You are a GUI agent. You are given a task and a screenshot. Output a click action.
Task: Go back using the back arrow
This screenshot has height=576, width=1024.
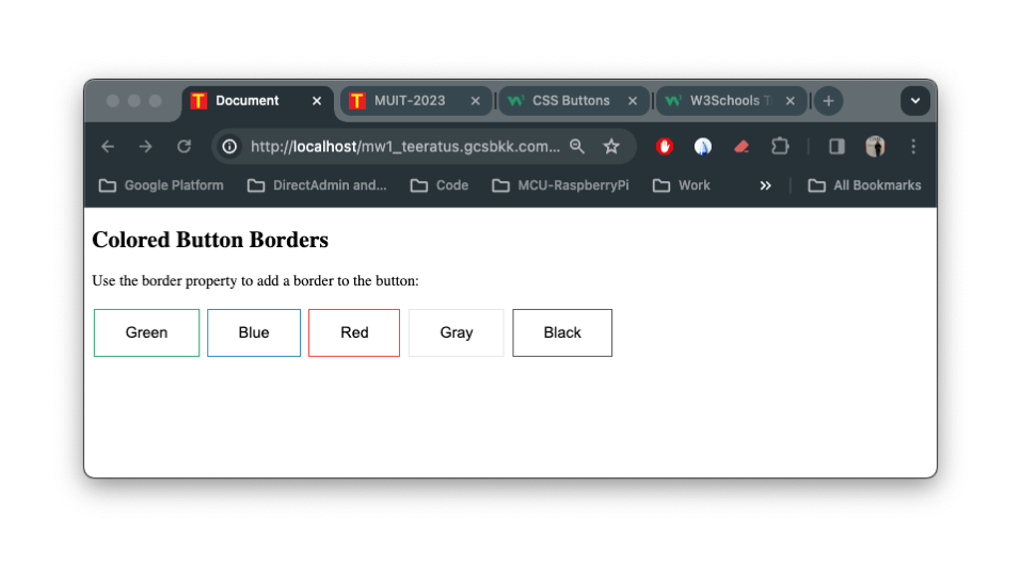(x=108, y=147)
